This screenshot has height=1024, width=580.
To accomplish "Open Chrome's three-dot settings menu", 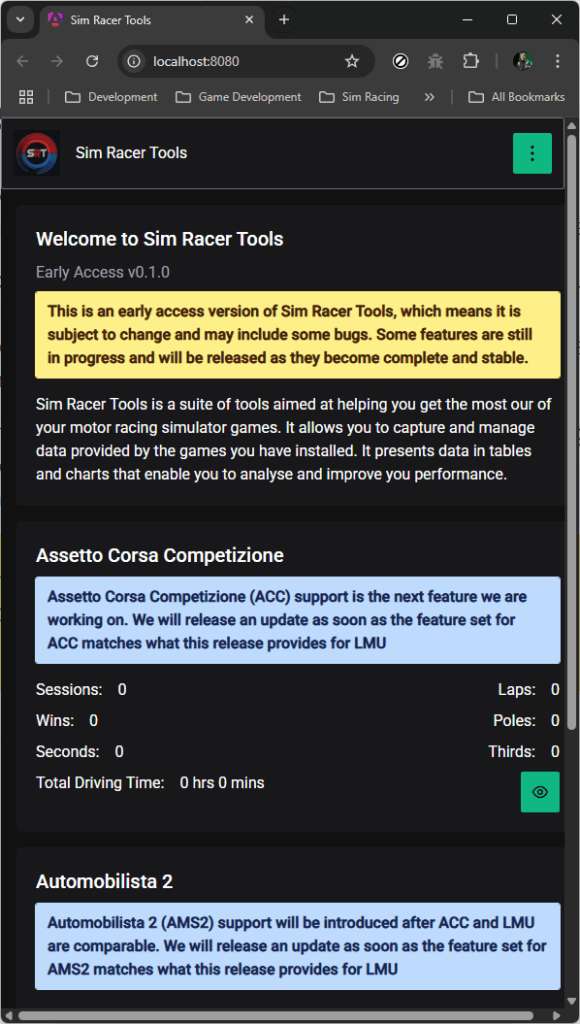I will [x=558, y=61].
